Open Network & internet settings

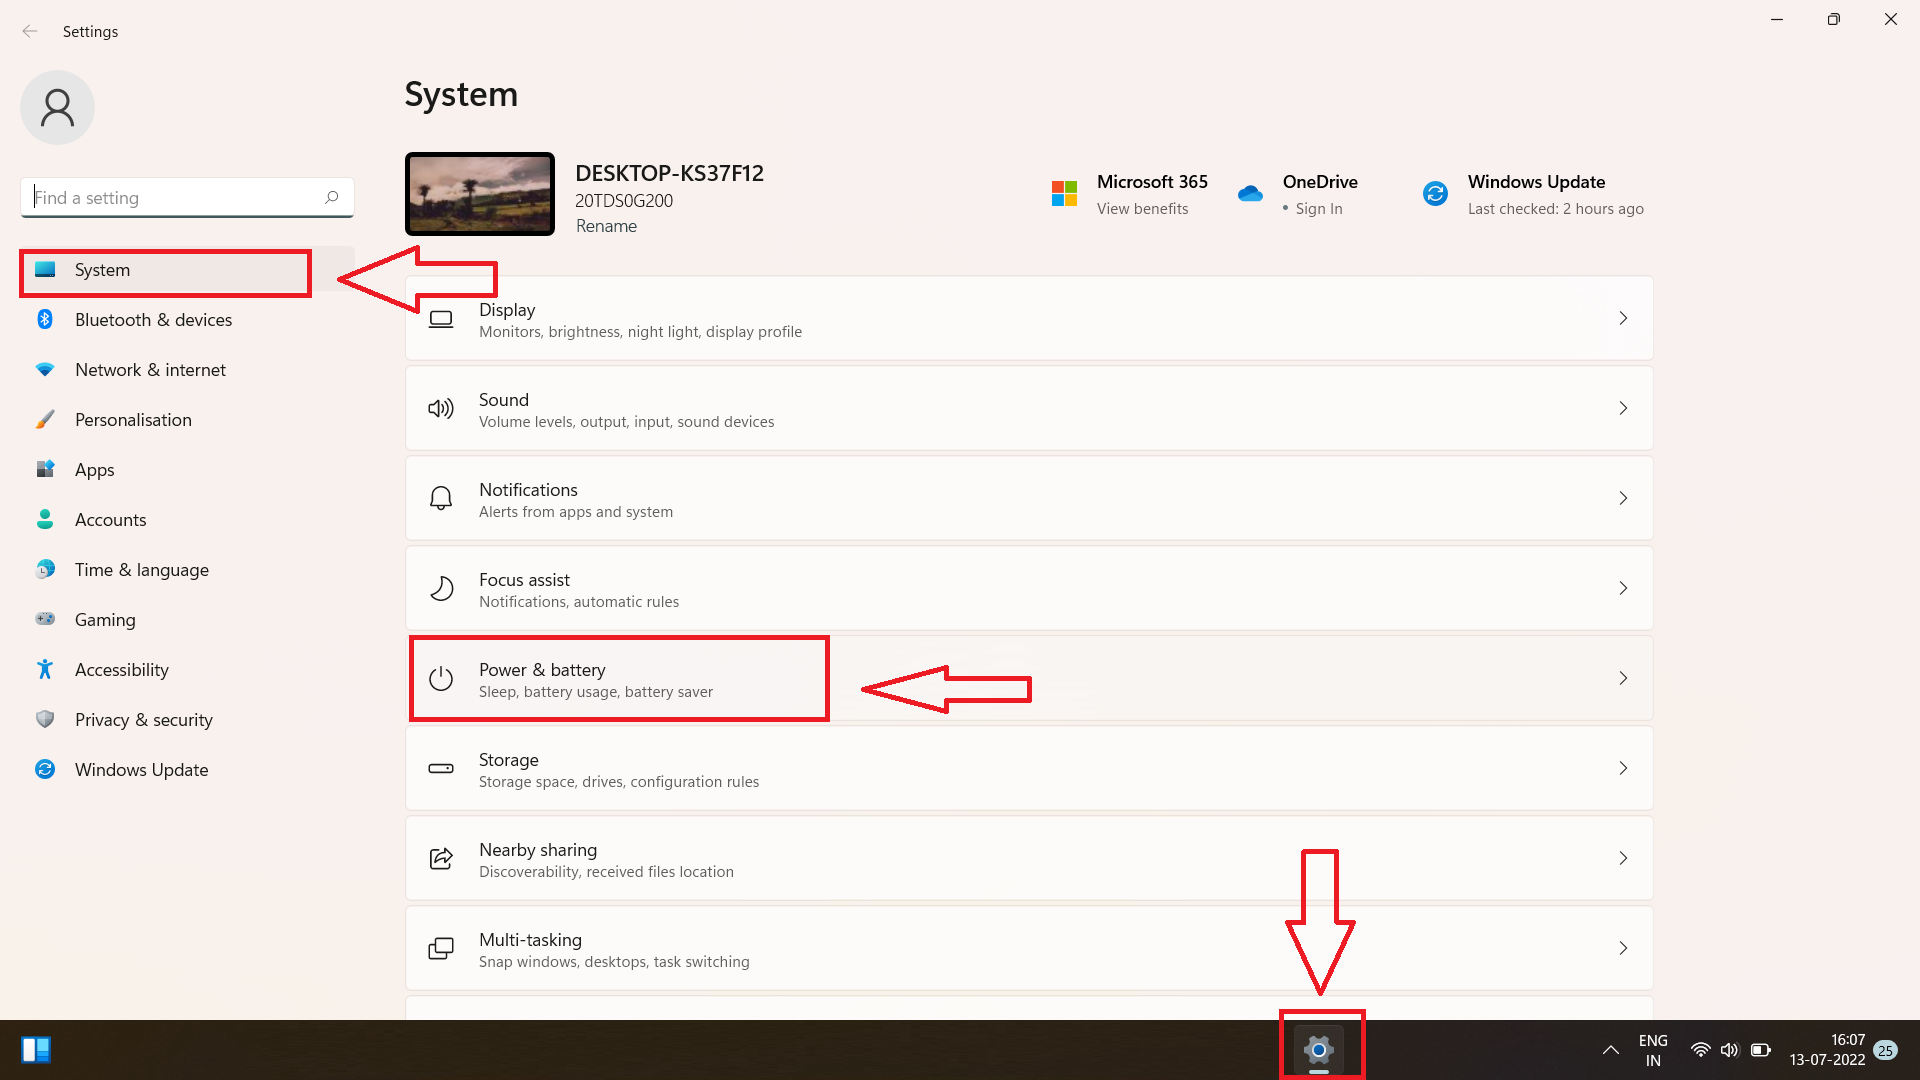coord(150,370)
